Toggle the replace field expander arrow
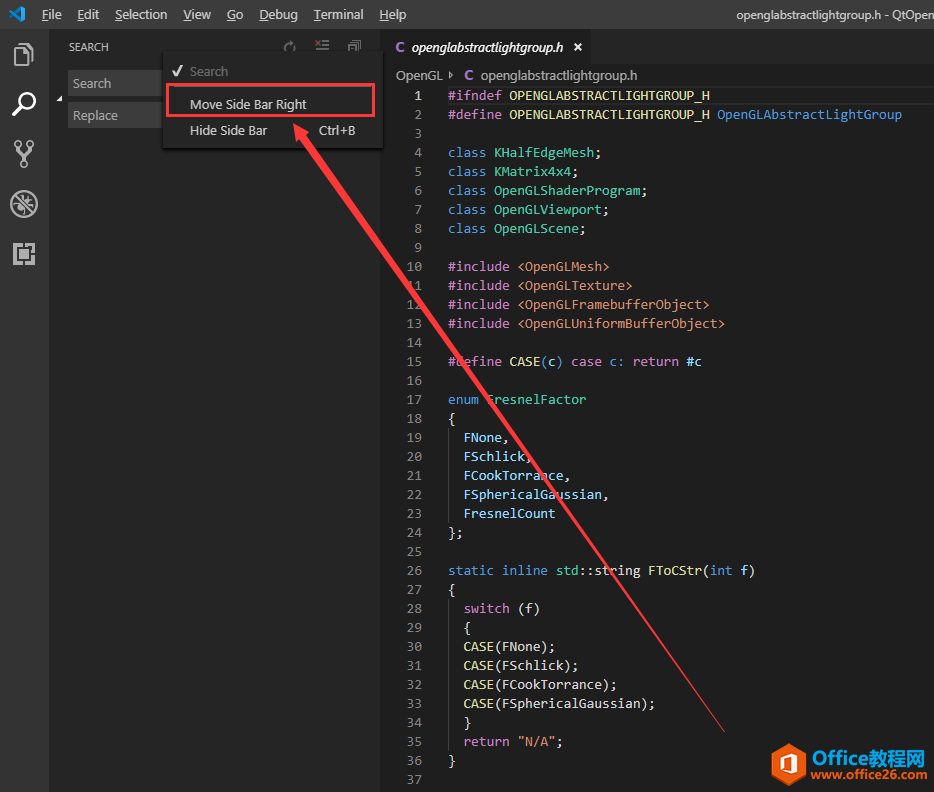Viewport: 934px width, 792px height. pos(59,99)
